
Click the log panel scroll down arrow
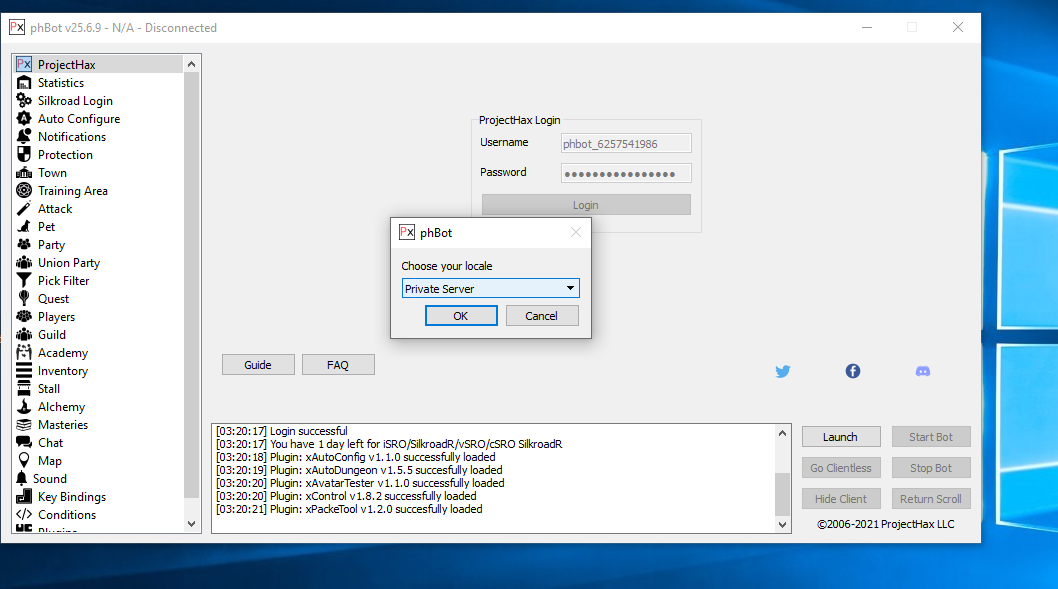pyautogui.click(x=782, y=524)
